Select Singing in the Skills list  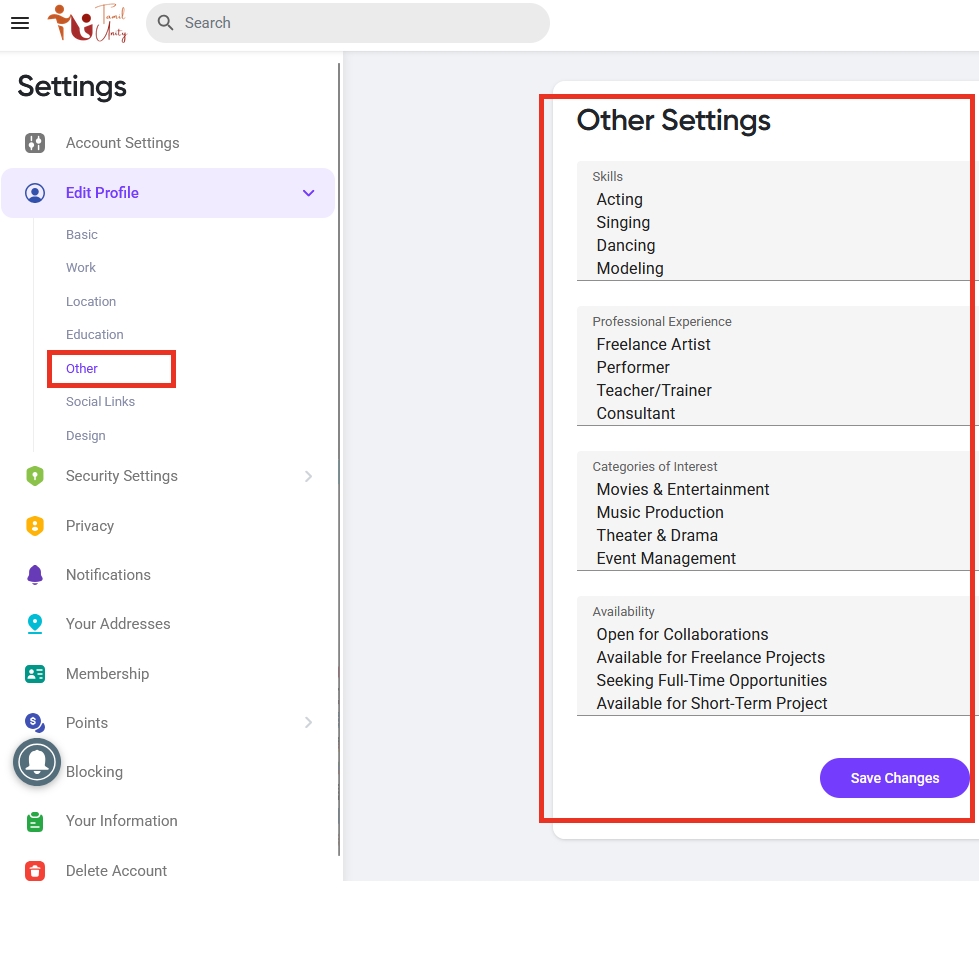click(x=623, y=222)
